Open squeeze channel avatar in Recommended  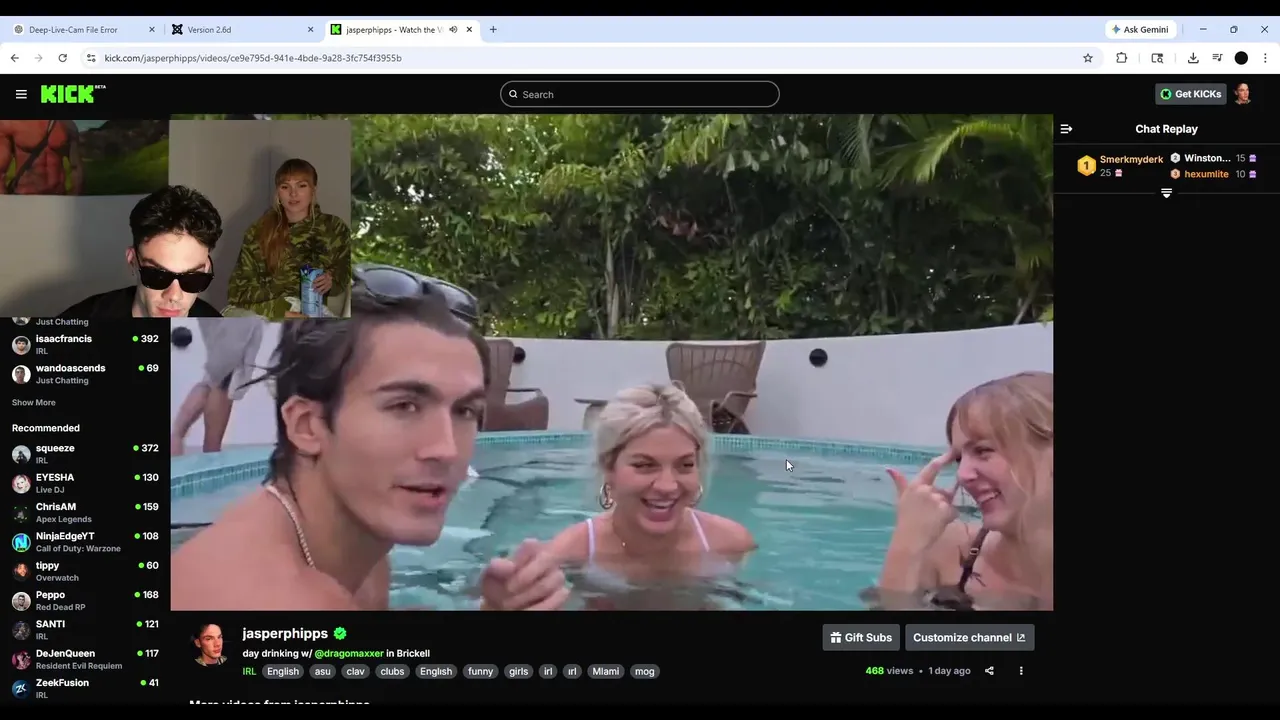[x=21, y=454]
